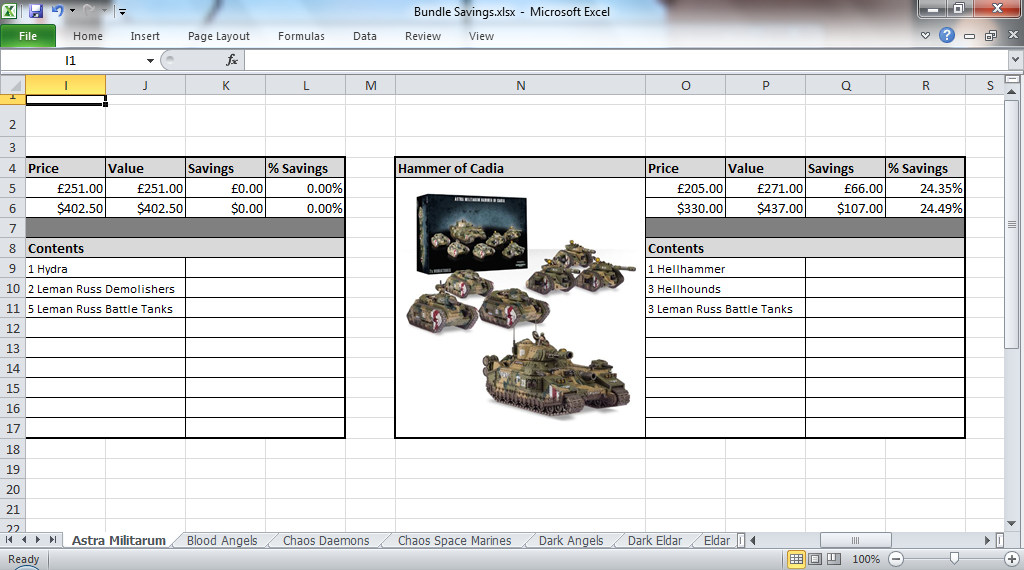Click the '5 Leman Russ Battle Tanks' cell
Image resolution: width=1024 pixels, height=570 pixels.
(x=105, y=309)
